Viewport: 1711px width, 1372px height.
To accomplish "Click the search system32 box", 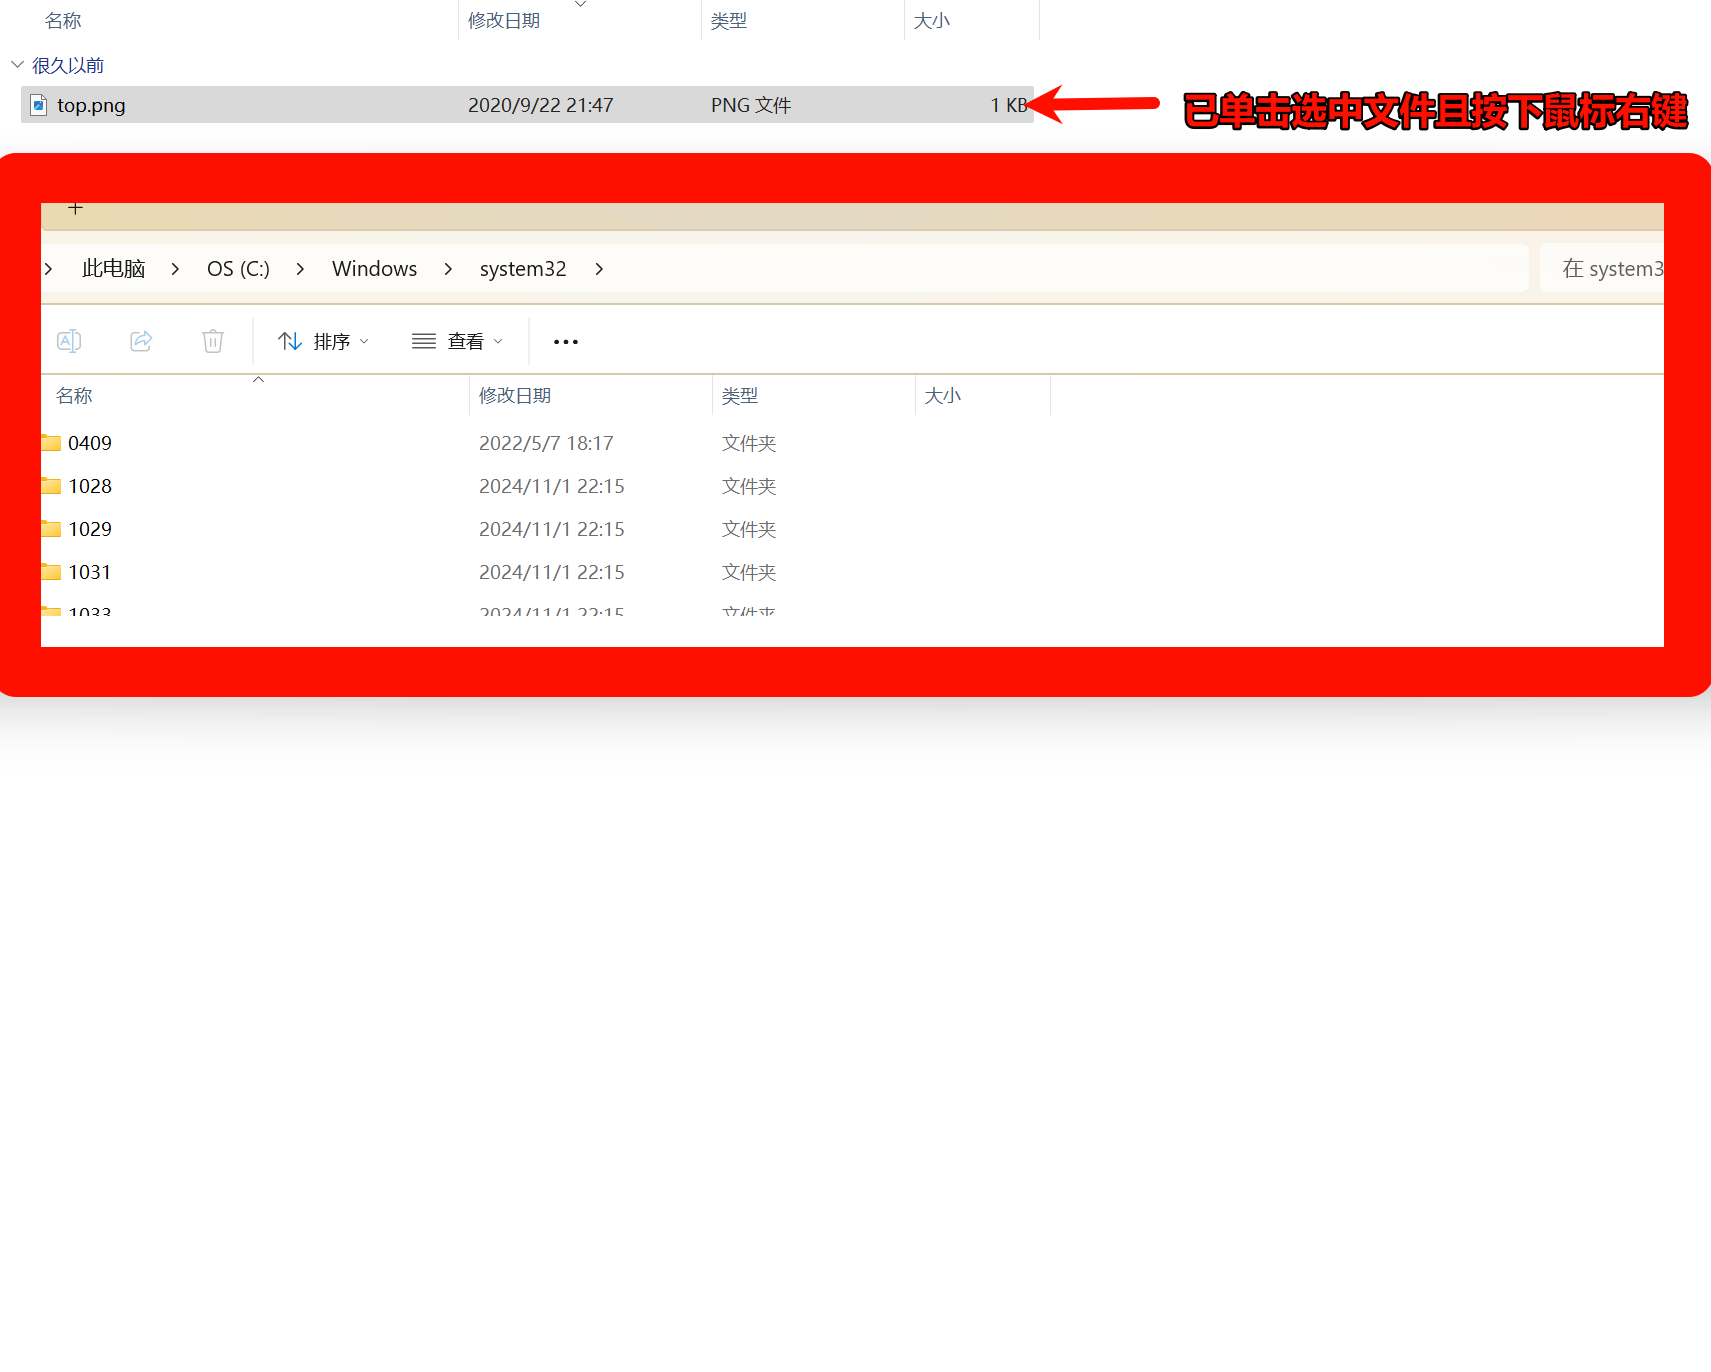I will tap(1602, 269).
